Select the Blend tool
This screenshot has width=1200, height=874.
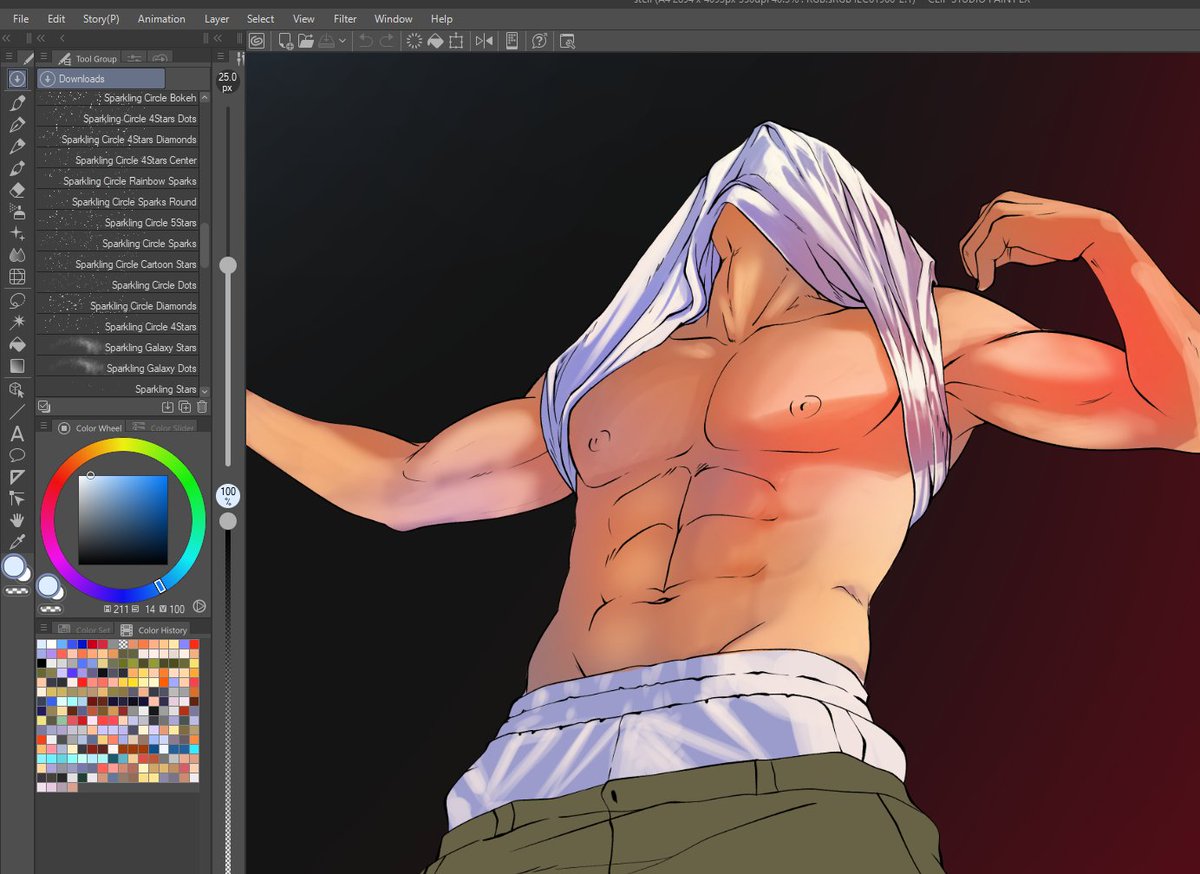pyautogui.click(x=17, y=256)
